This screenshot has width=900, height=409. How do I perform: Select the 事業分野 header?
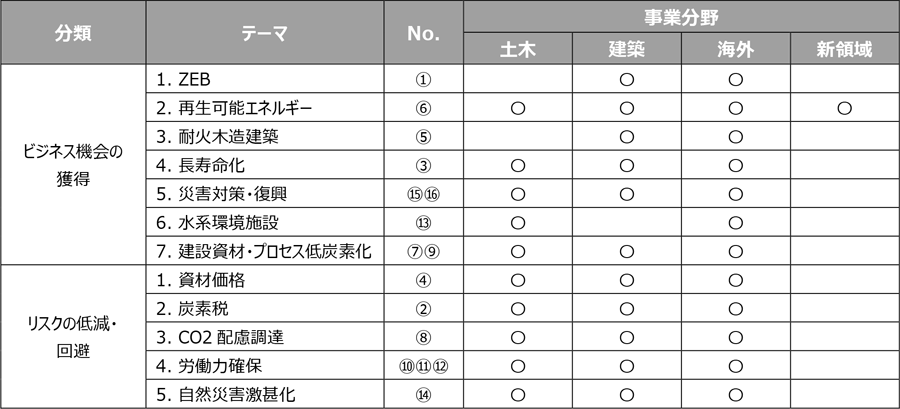click(x=681, y=17)
